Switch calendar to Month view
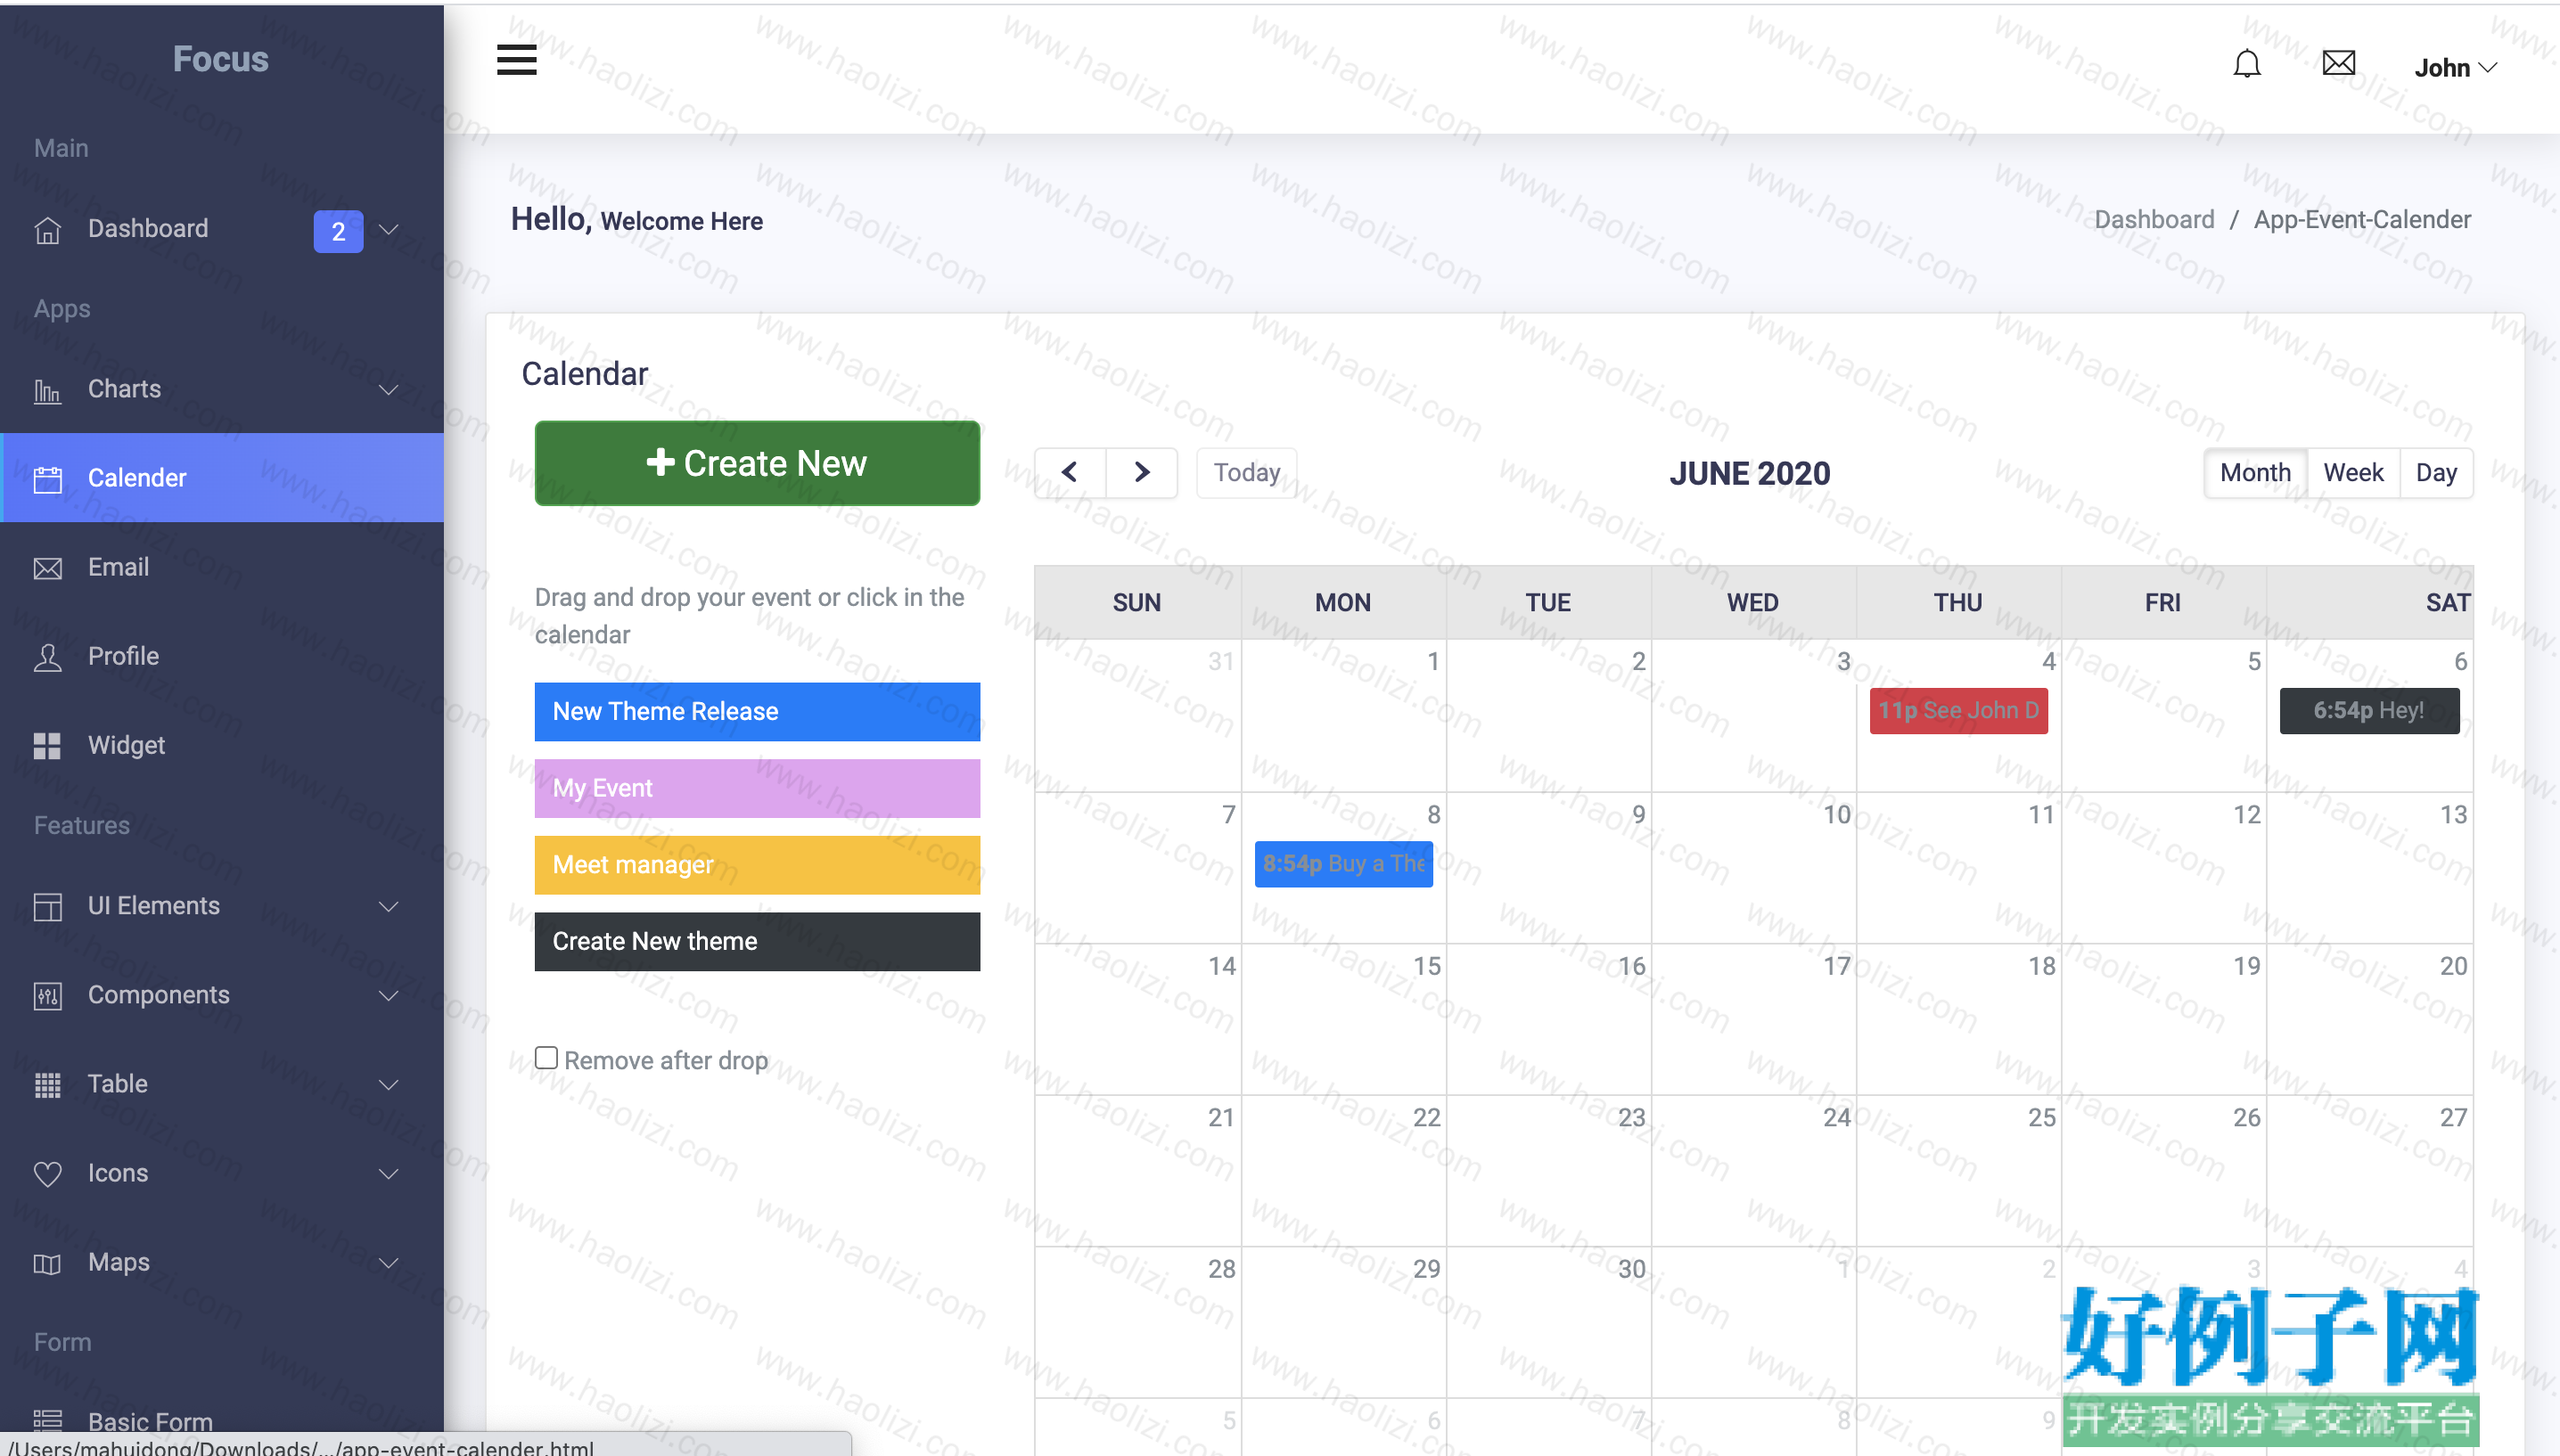Viewport: 2560px width, 1456px height. click(x=2255, y=472)
